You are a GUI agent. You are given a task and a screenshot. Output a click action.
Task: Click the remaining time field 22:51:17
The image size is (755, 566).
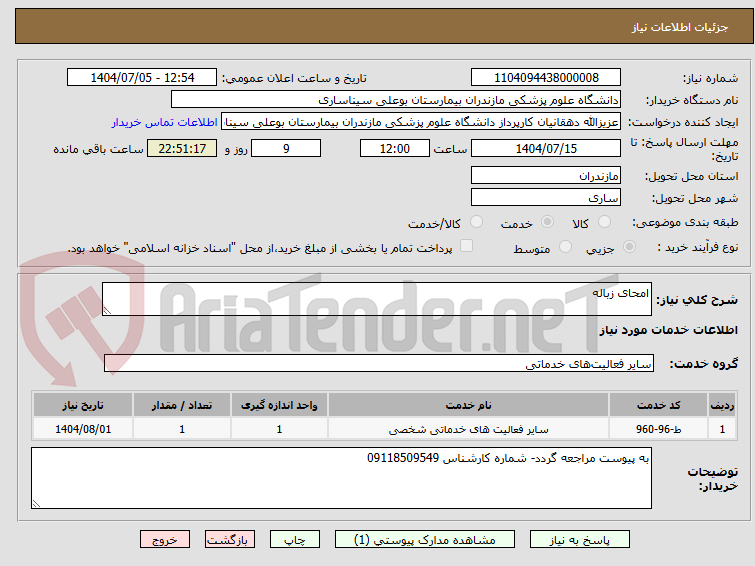pos(182,148)
